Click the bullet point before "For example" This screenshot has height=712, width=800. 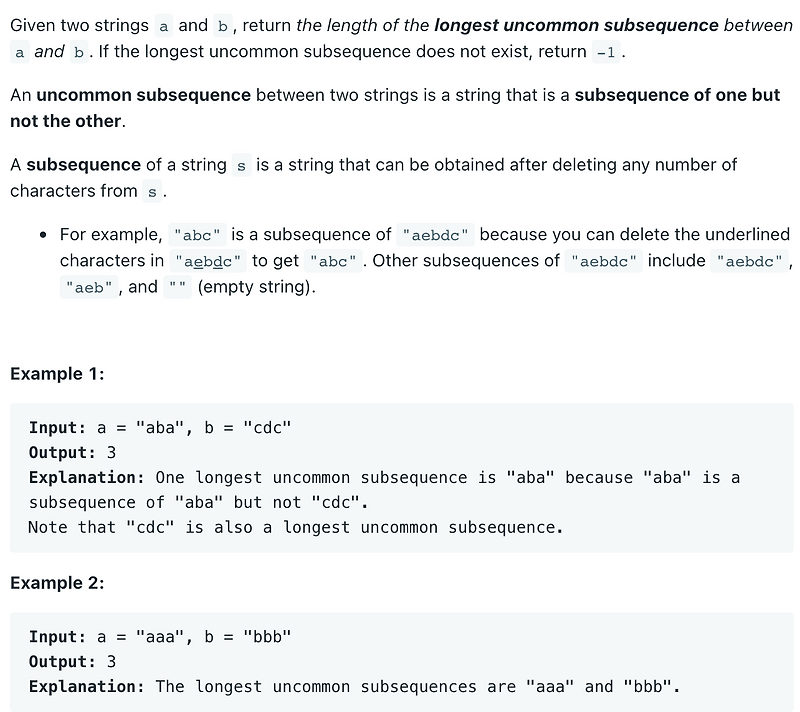(x=43, y=235)
